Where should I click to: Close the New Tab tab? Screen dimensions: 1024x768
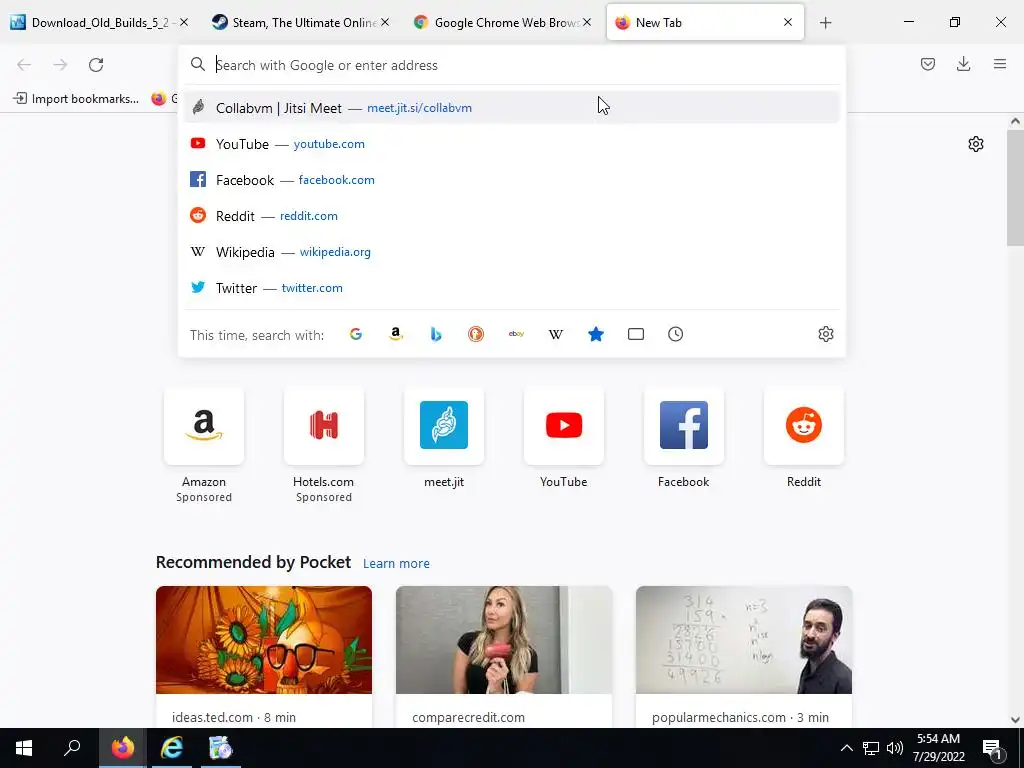788,22
